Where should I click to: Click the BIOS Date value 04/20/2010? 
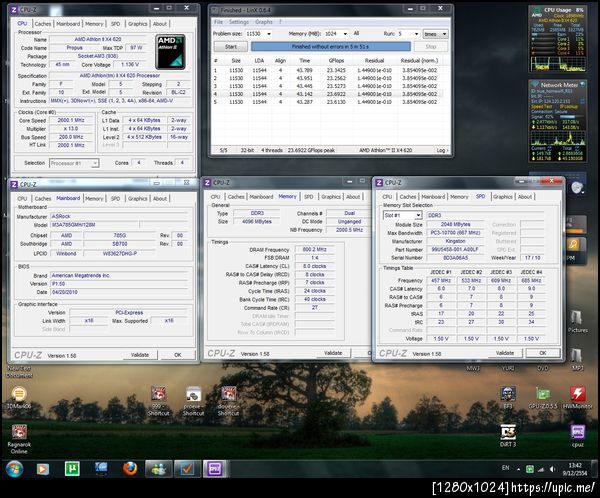point(120,292)
